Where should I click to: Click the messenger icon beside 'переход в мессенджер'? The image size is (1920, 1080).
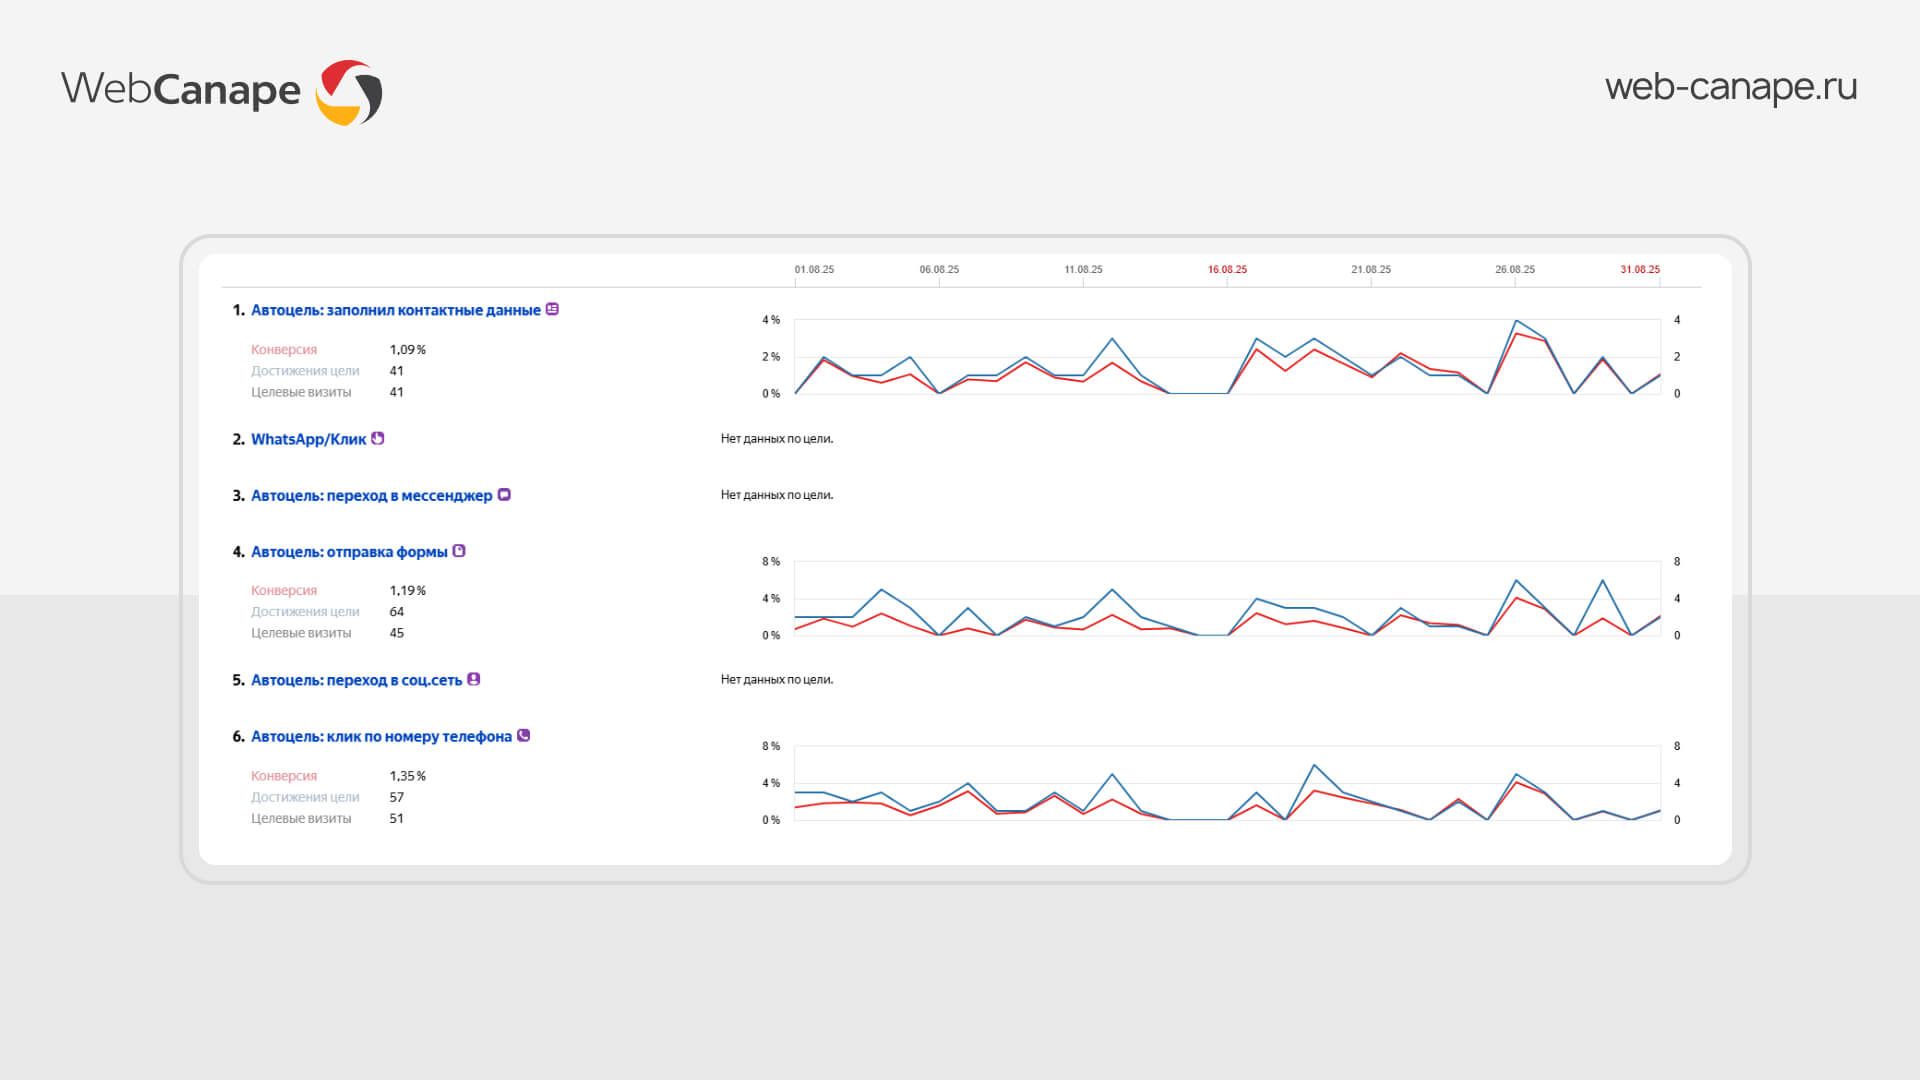(x=504, y=495)
